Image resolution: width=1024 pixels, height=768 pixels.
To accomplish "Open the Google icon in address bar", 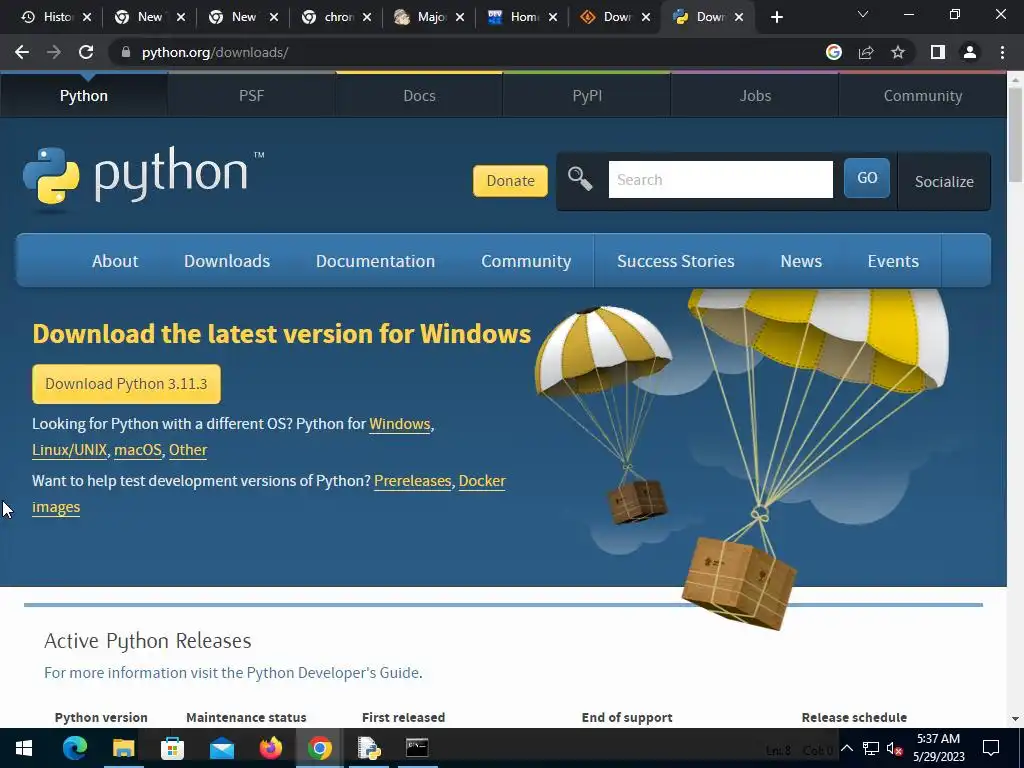I will (x=834, y=52).
